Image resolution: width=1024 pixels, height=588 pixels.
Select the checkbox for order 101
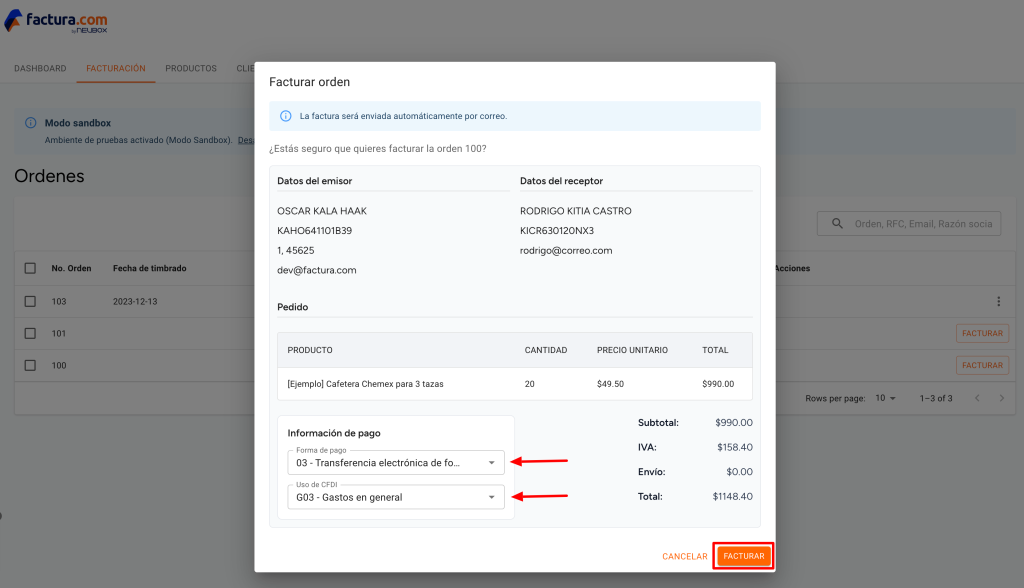30,333
